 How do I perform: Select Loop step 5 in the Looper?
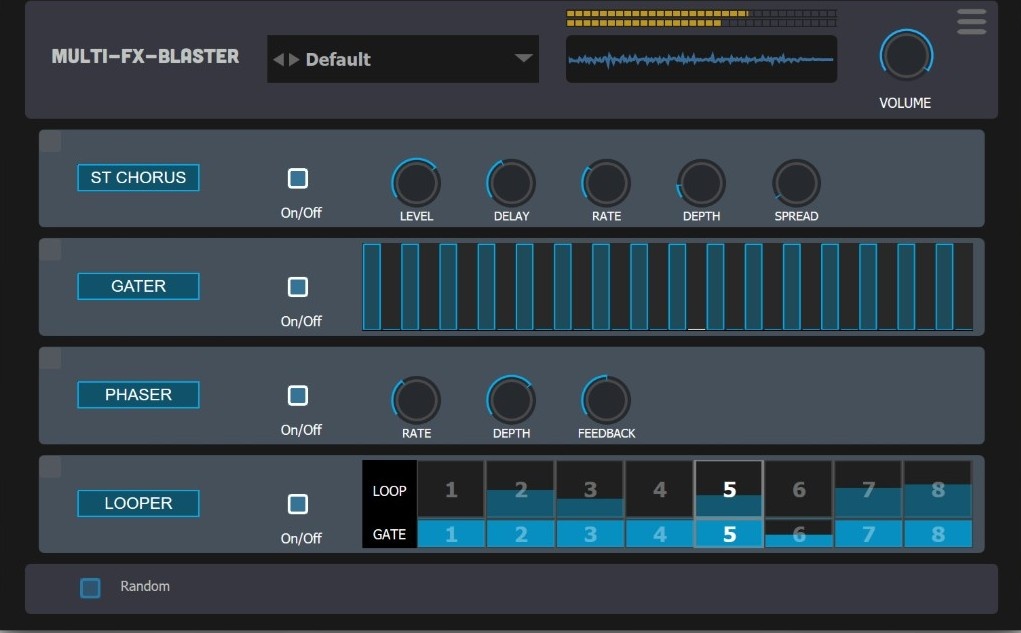(728, 488)
